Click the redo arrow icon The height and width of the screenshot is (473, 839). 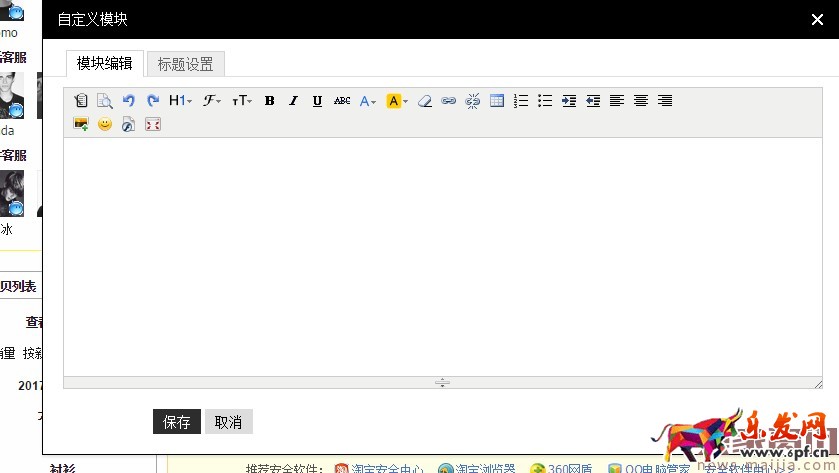pos(153,101)
